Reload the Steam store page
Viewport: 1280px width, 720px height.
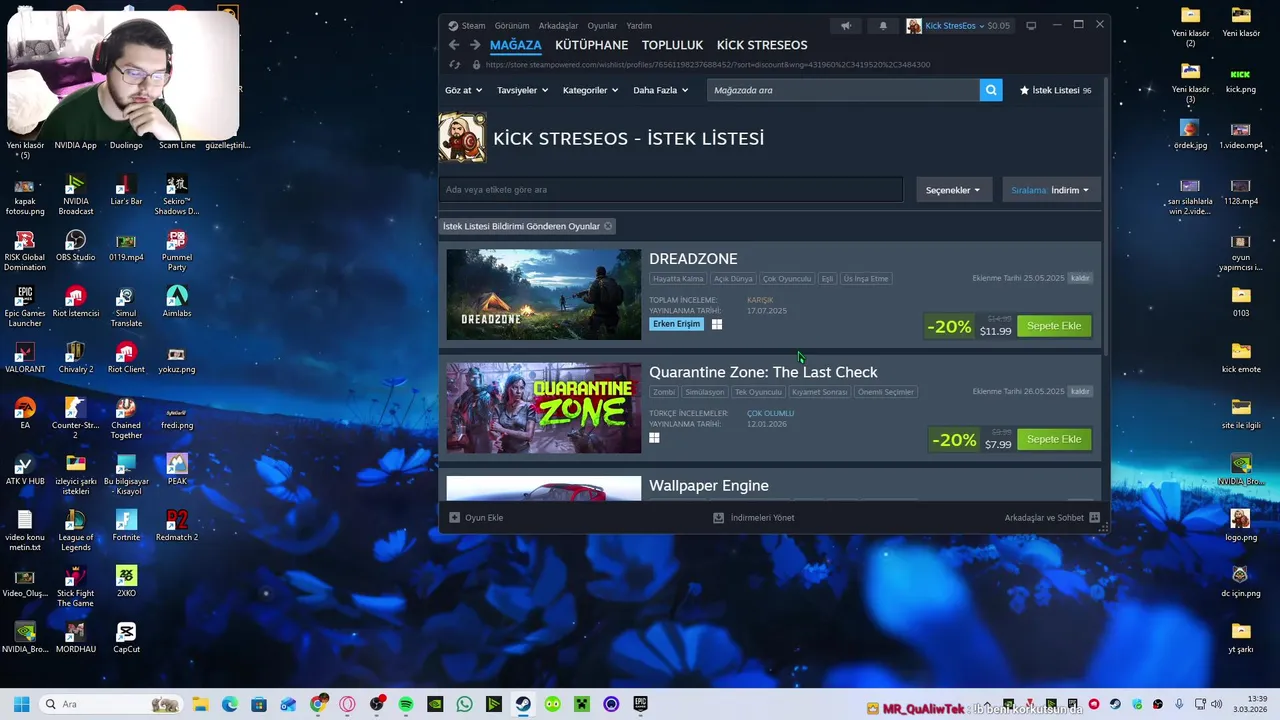click(x=454, y=65)
